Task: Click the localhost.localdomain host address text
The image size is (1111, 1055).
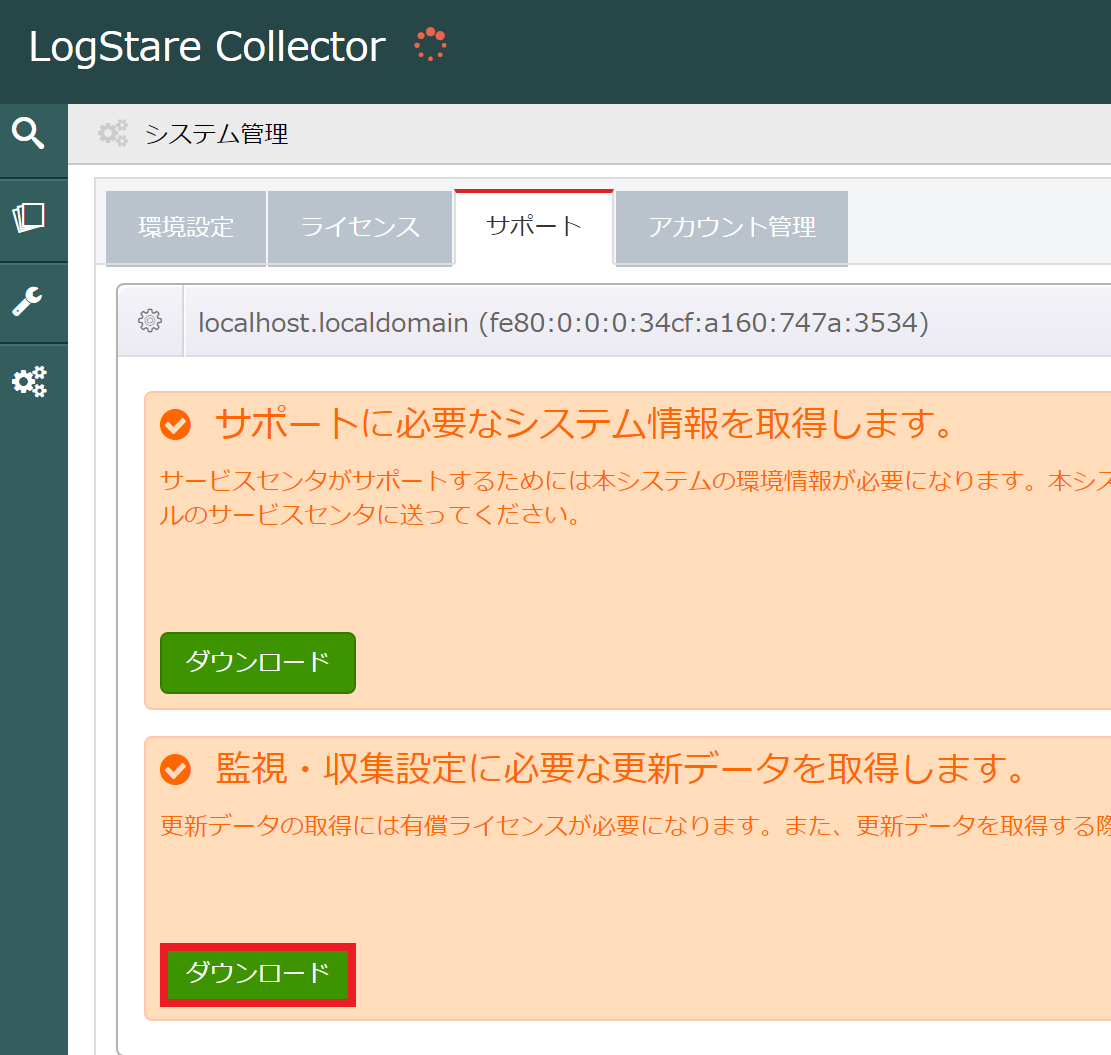Action: [x=563, y=323]
